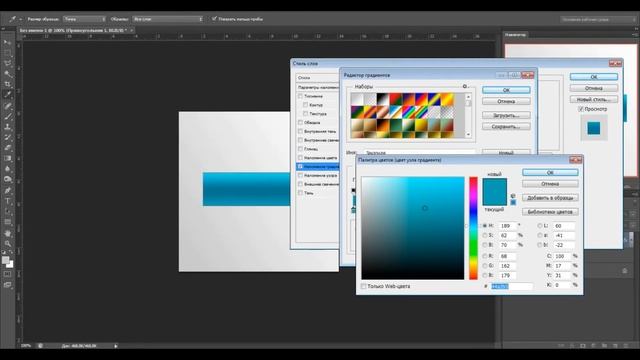Viewport: 640px width, 360px height.
Task: Select the Quick Selection tool
Action: (x=7, y=74)
